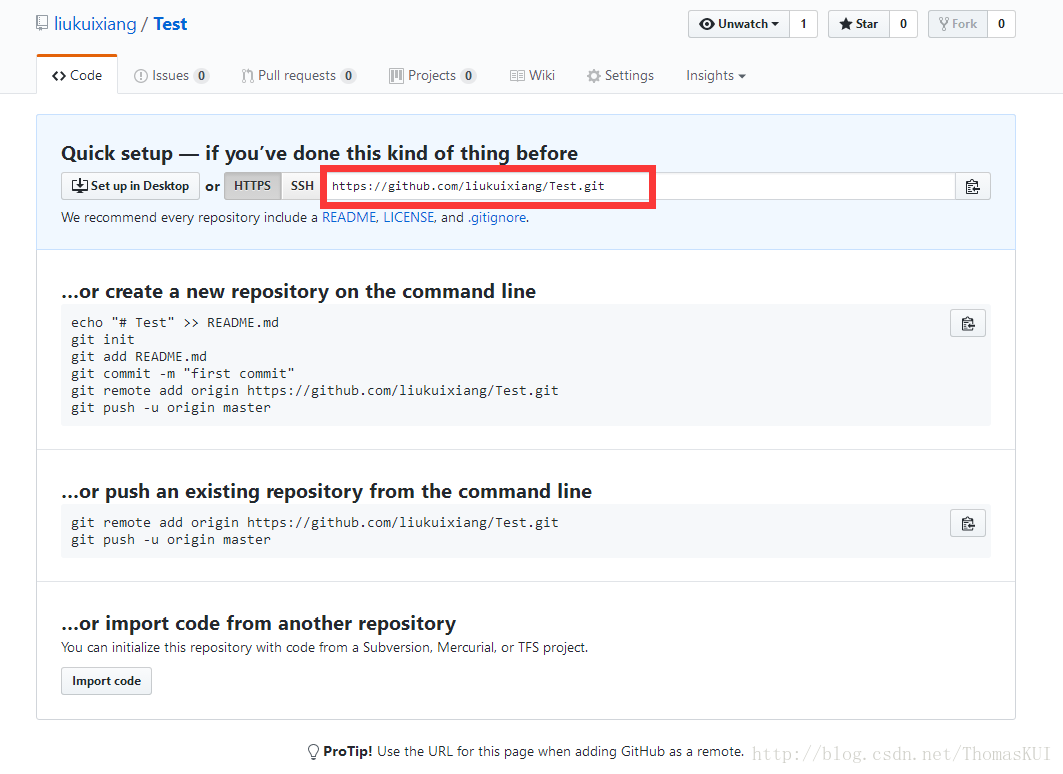Open the Code tab
The image size is (1063, 774).
pos(77,75)
